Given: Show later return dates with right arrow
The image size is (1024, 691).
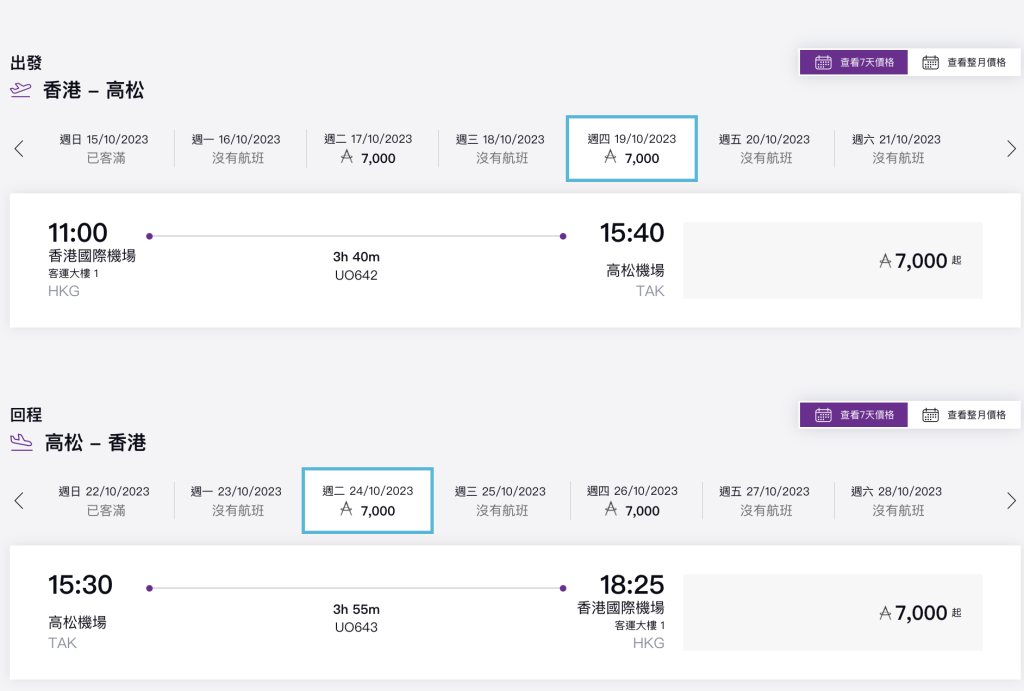Looking at the screenshot, I should click(1011, 501).
